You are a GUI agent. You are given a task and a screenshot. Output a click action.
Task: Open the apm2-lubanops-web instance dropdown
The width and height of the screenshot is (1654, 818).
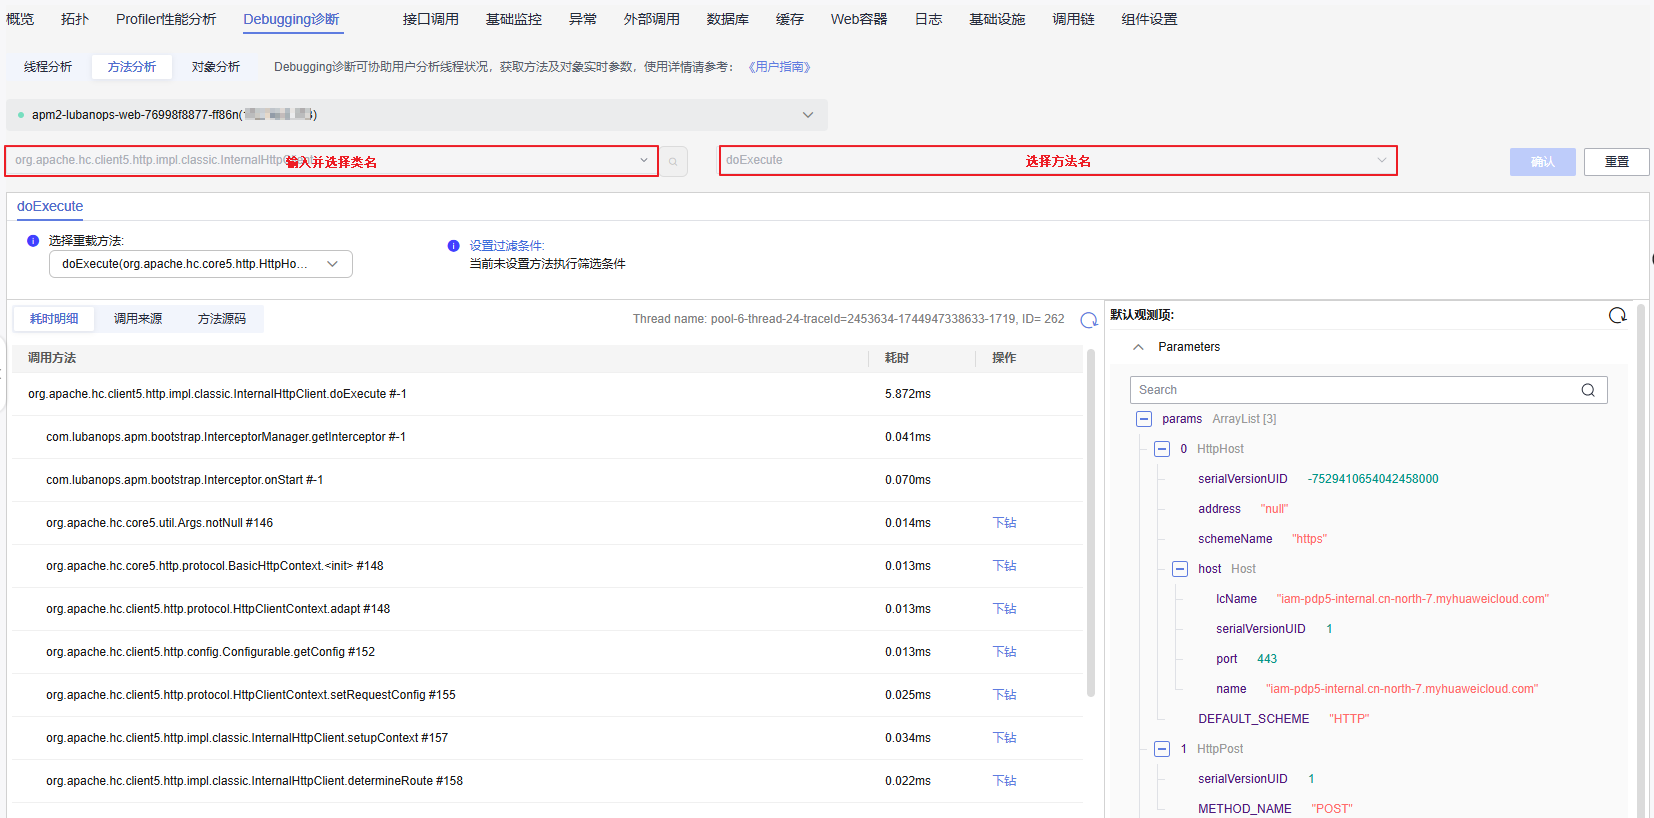(x=417, y=115)
